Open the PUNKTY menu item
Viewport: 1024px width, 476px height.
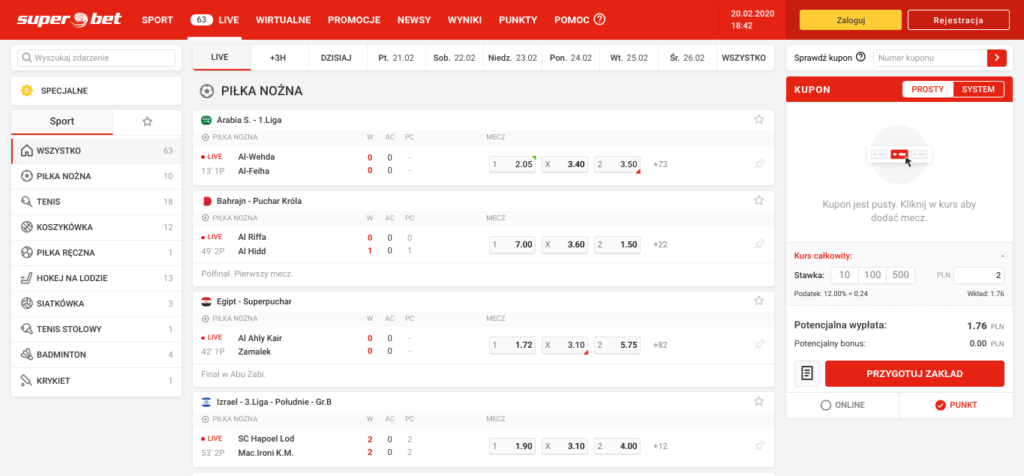(x=518, y=20)
